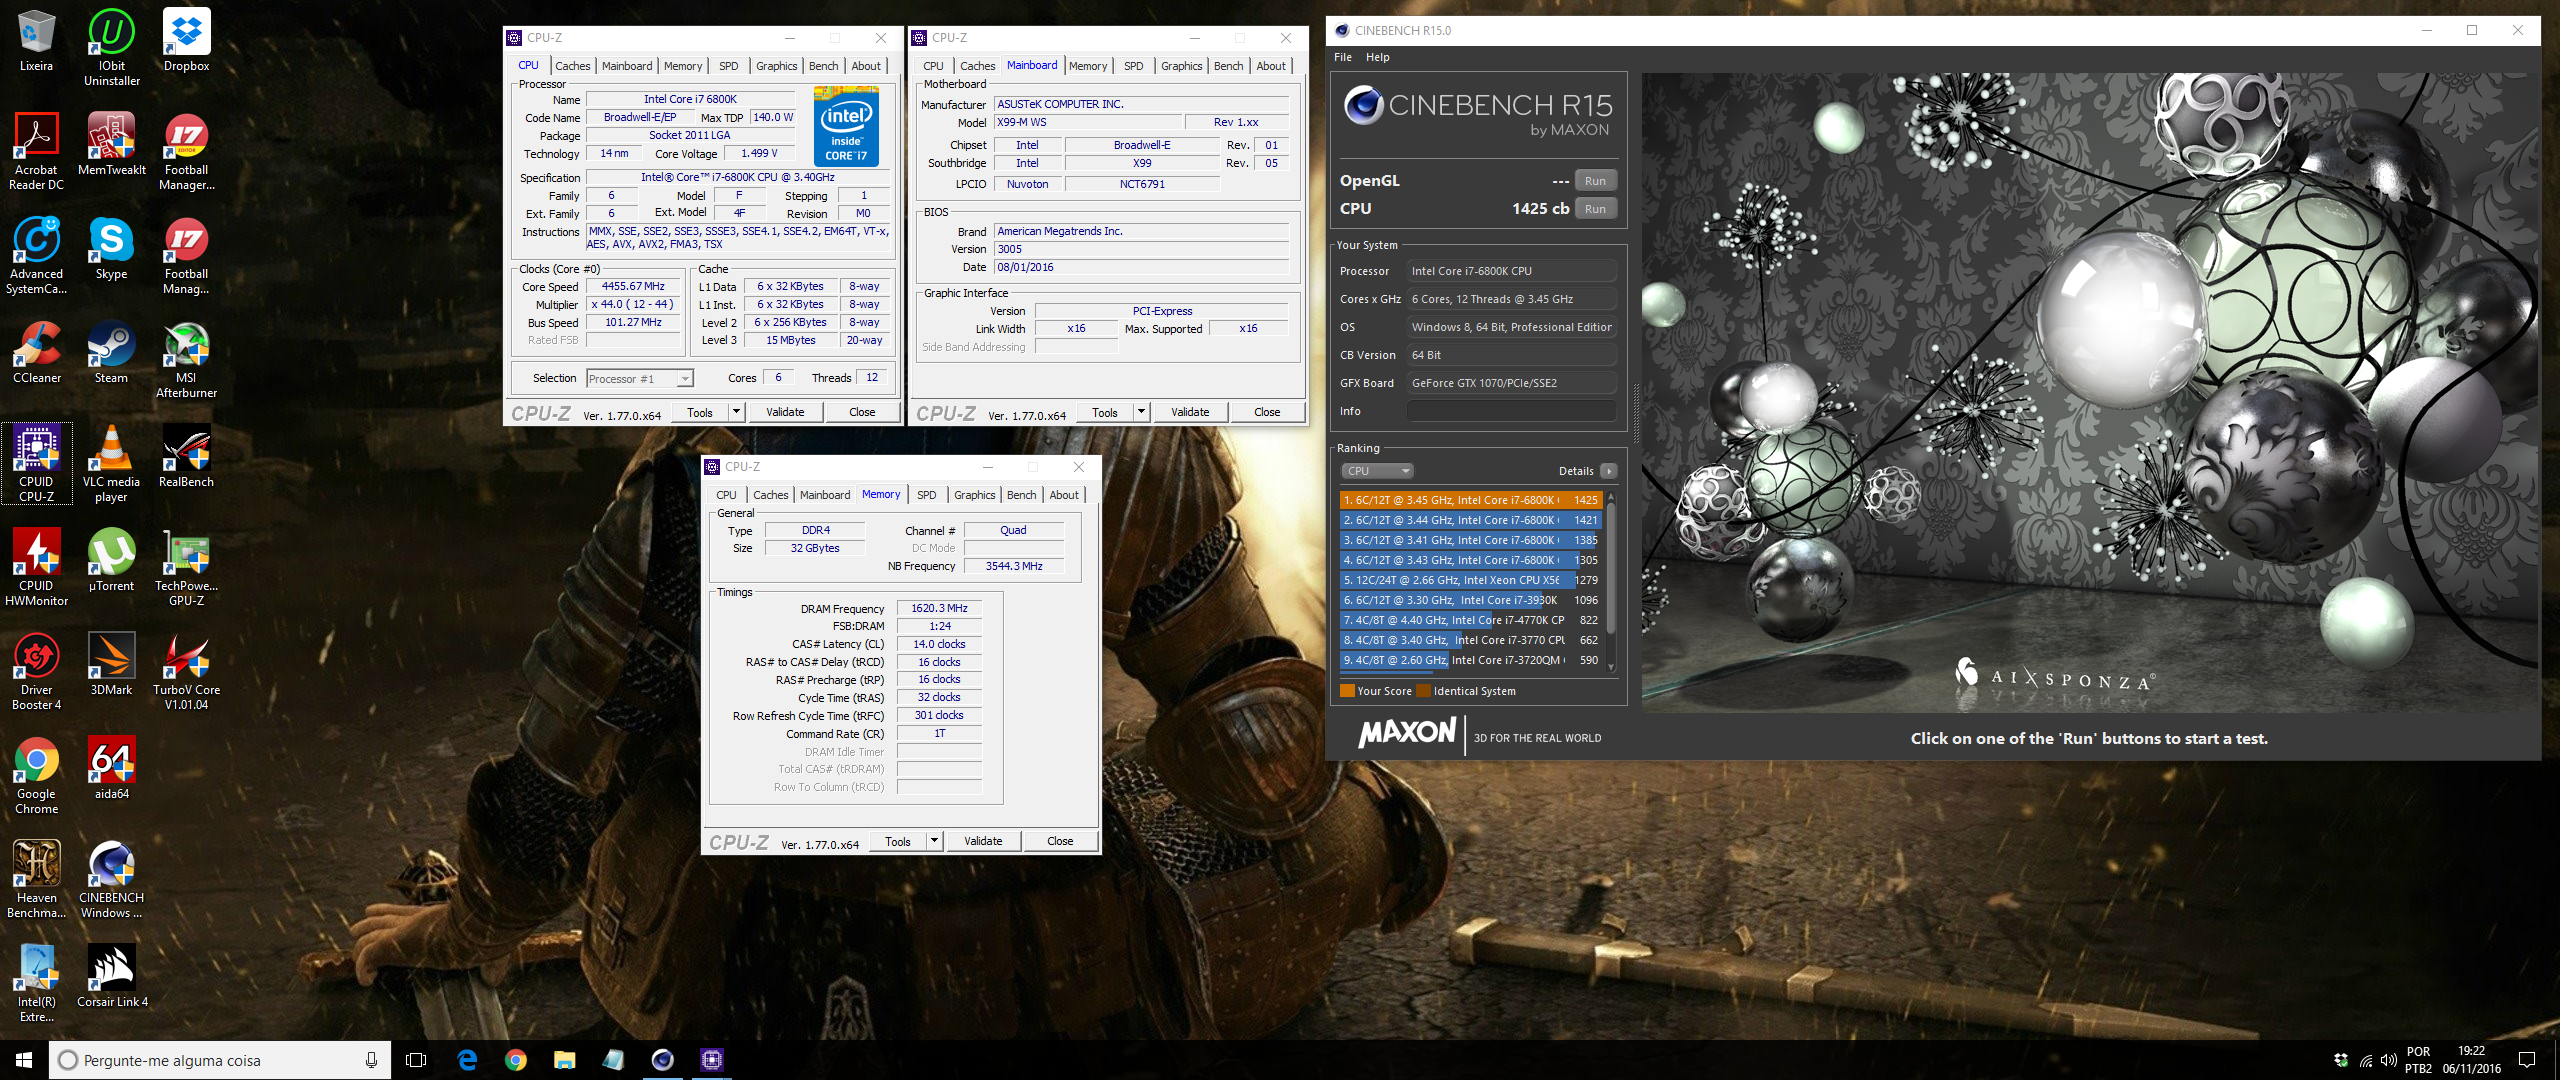Open IObit Uninstaller desktop icon
Viewport: 2560px width, 1080px height.
coord(111,46)
